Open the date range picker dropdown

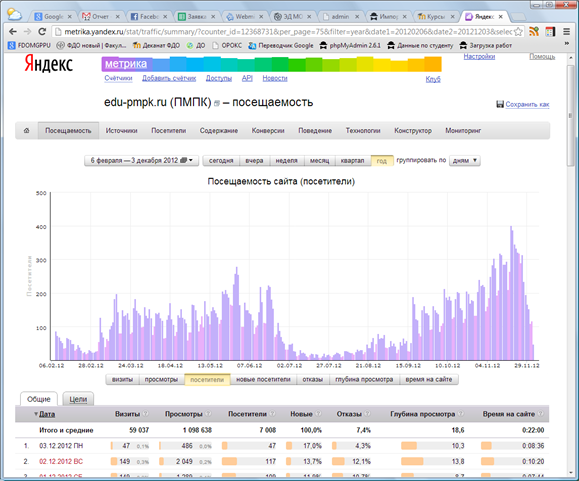point(141,161)
